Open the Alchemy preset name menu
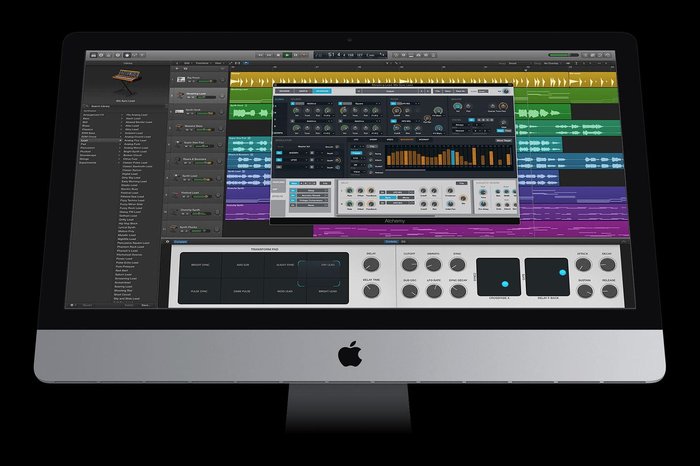Image resolution: width=700 pixels, height=466 pixels. [390, 91]
